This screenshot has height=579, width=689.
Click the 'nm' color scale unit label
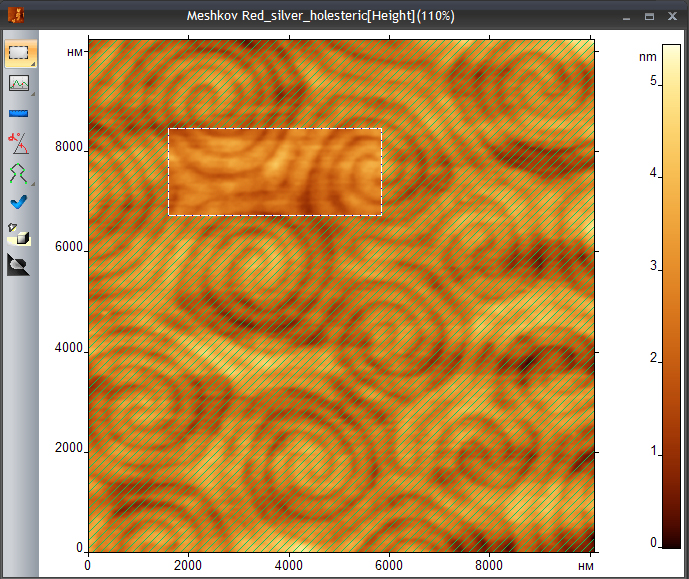click(x=648, y=57)
